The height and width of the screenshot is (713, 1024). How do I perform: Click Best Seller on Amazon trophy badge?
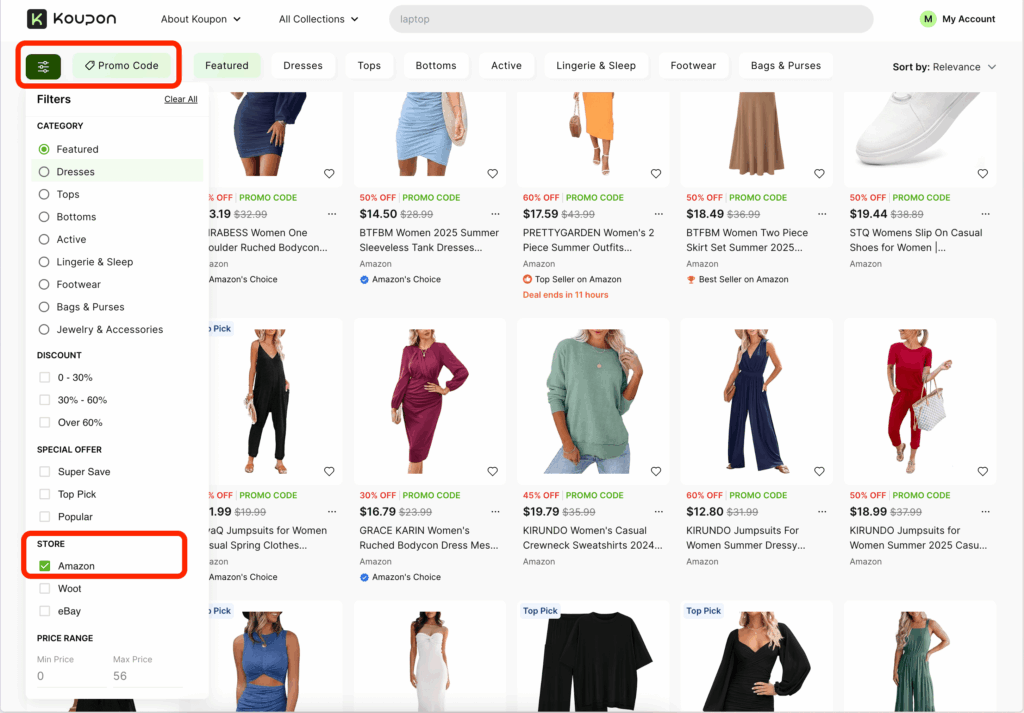point(737,279)
